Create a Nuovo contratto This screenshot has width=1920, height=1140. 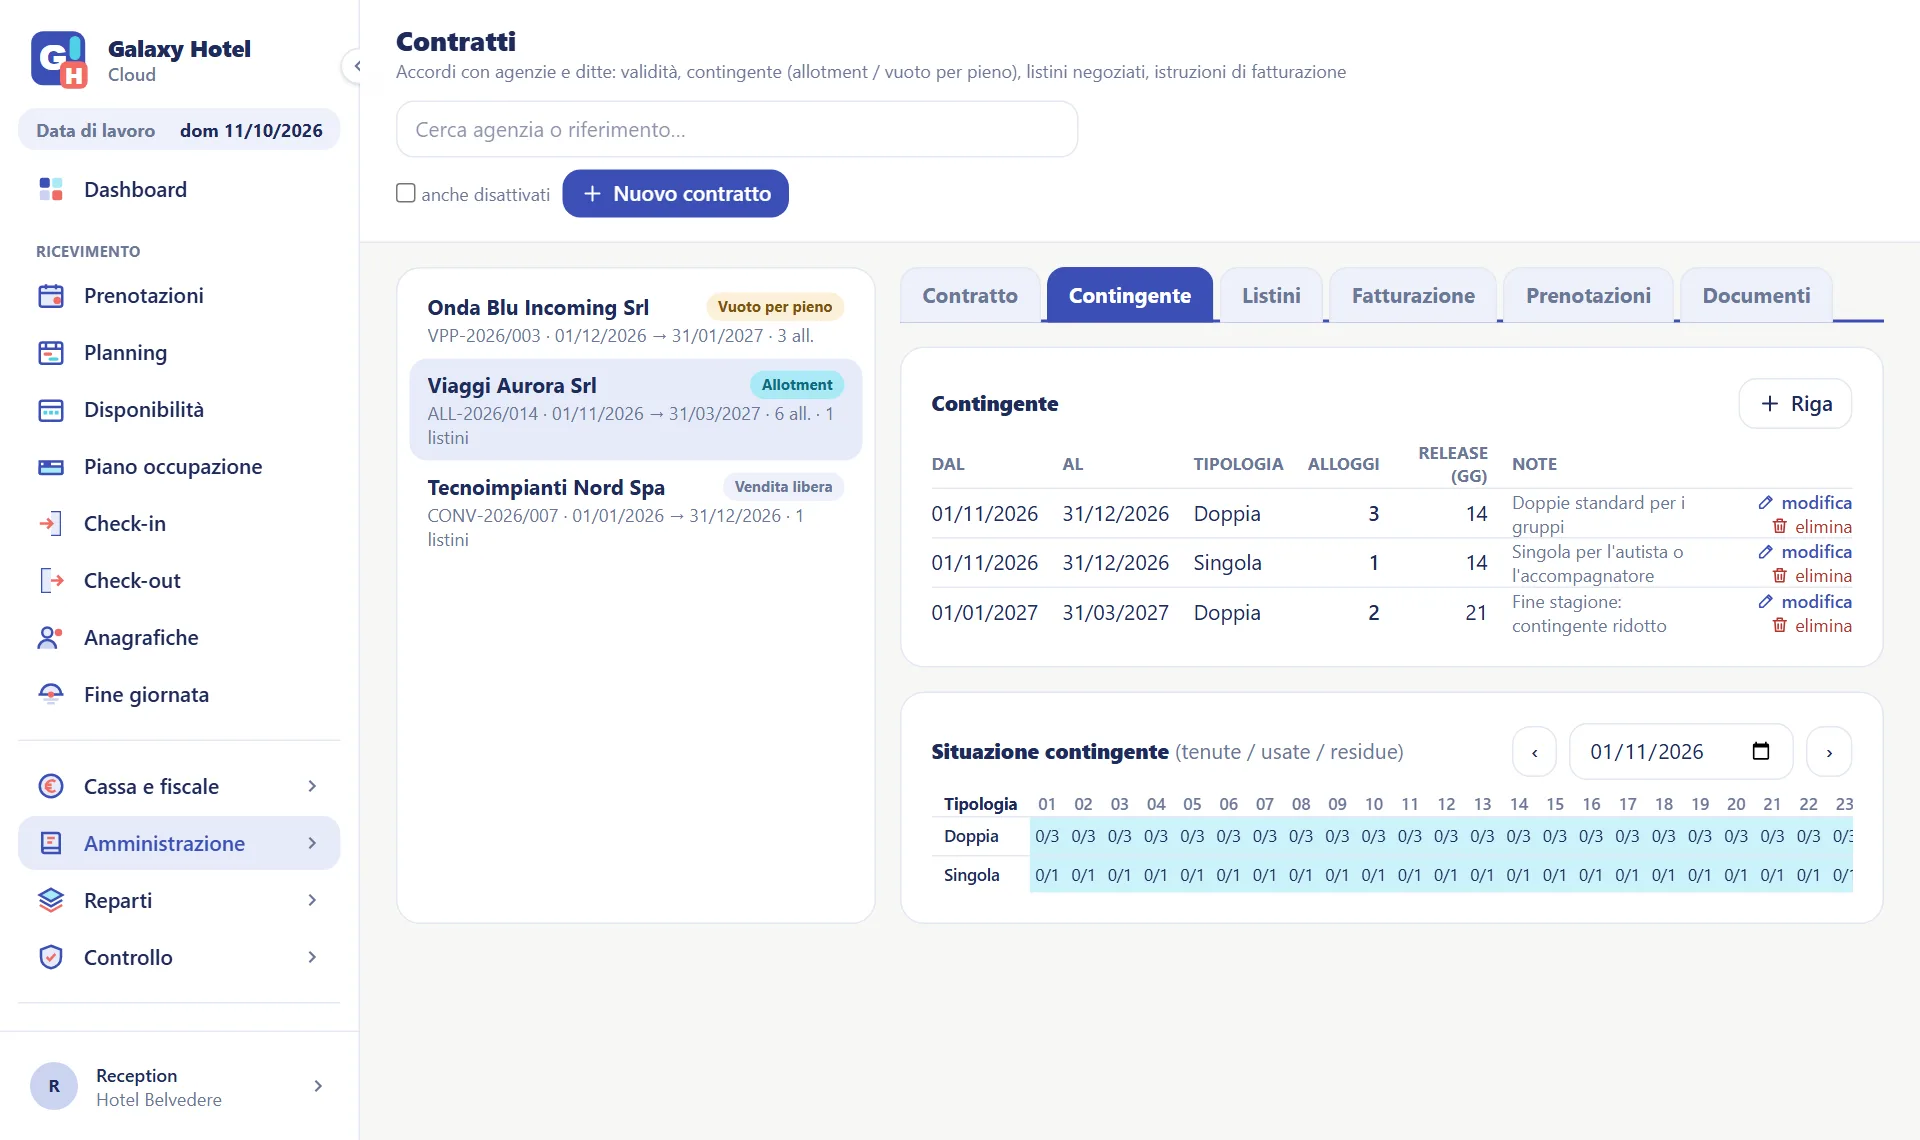point(676,193)
